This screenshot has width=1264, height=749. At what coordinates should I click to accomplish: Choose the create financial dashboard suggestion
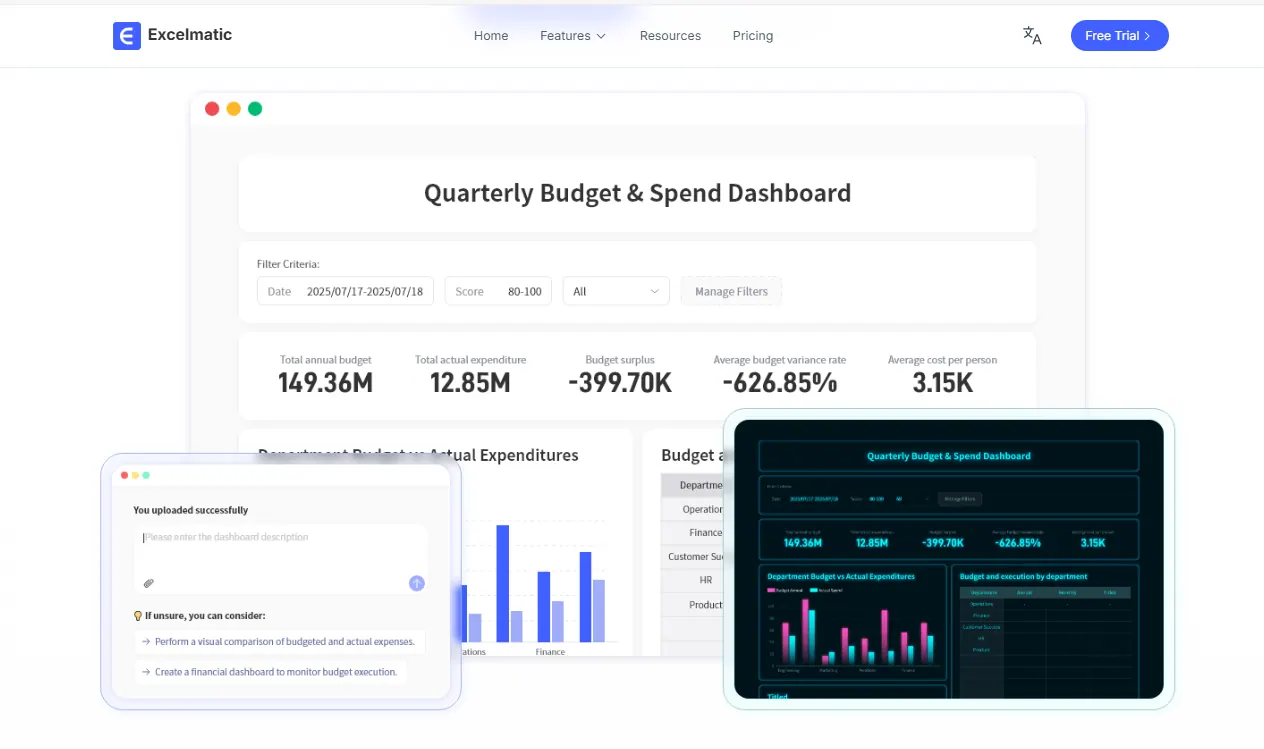(275, 672)
